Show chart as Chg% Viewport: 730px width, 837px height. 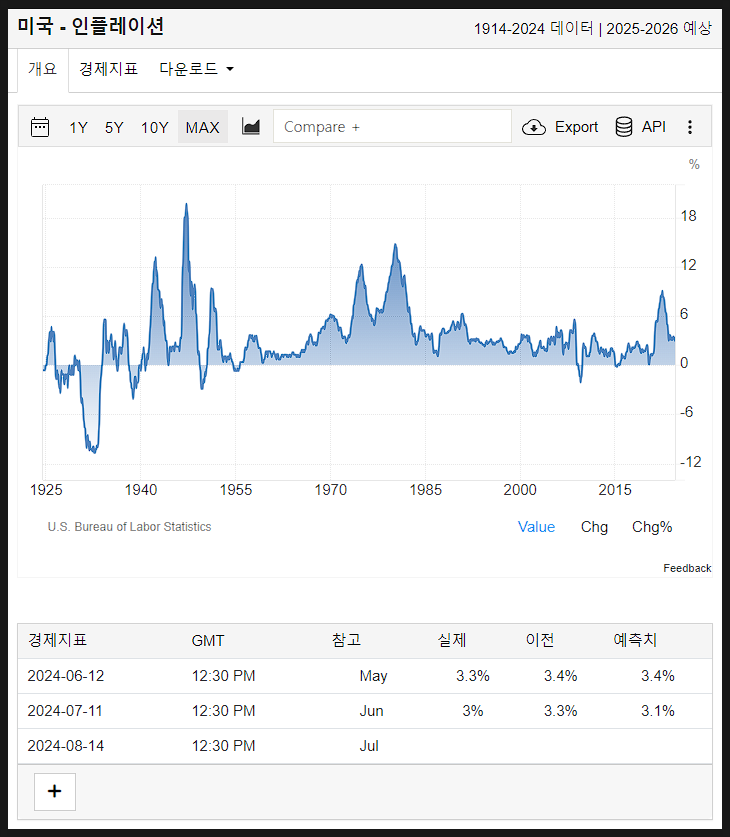pyautogui.click(x=652, y=527)
